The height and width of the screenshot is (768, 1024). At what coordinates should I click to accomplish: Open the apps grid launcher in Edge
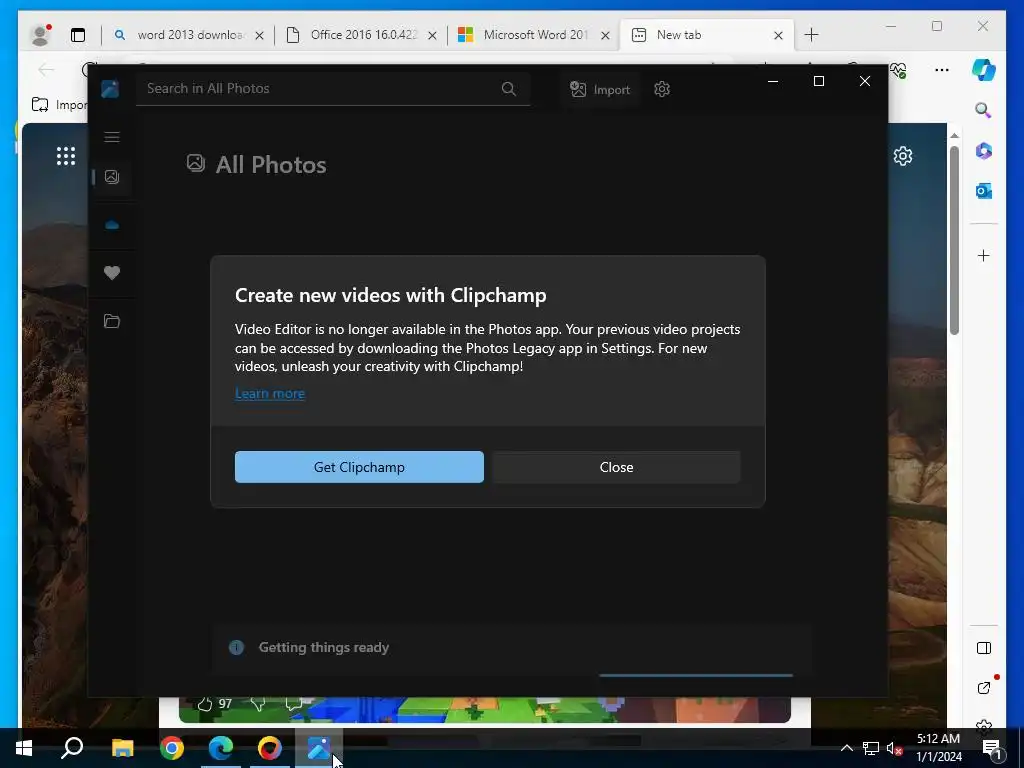[66, 156]
